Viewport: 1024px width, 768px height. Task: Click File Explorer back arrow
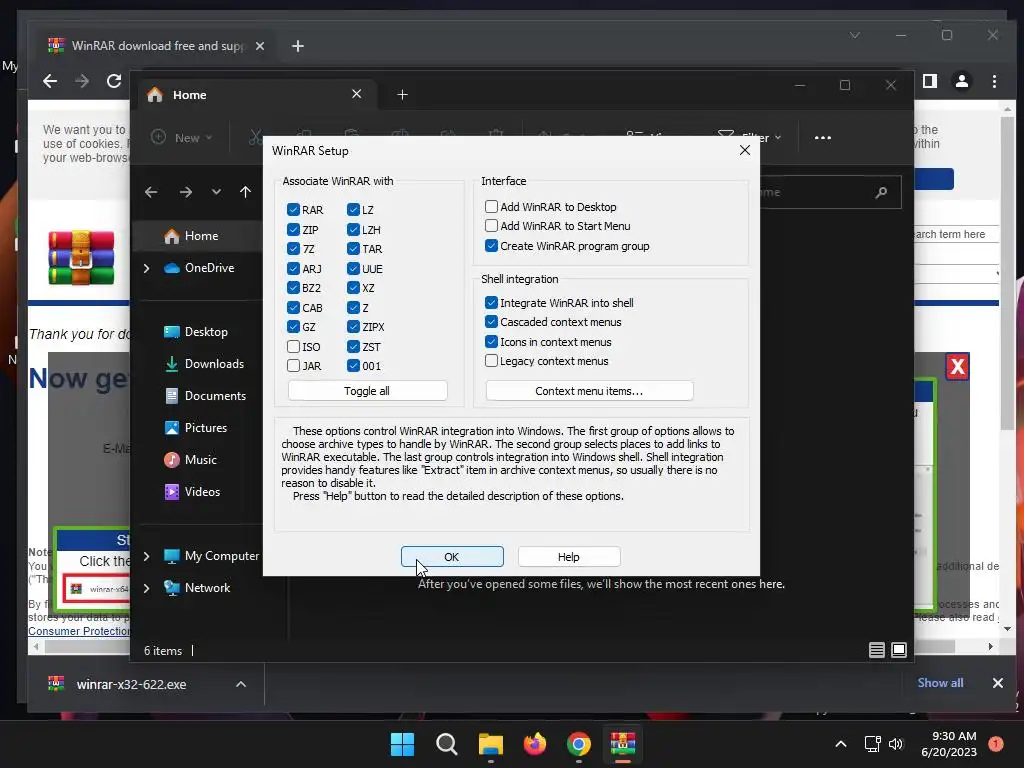click(151, 192)
